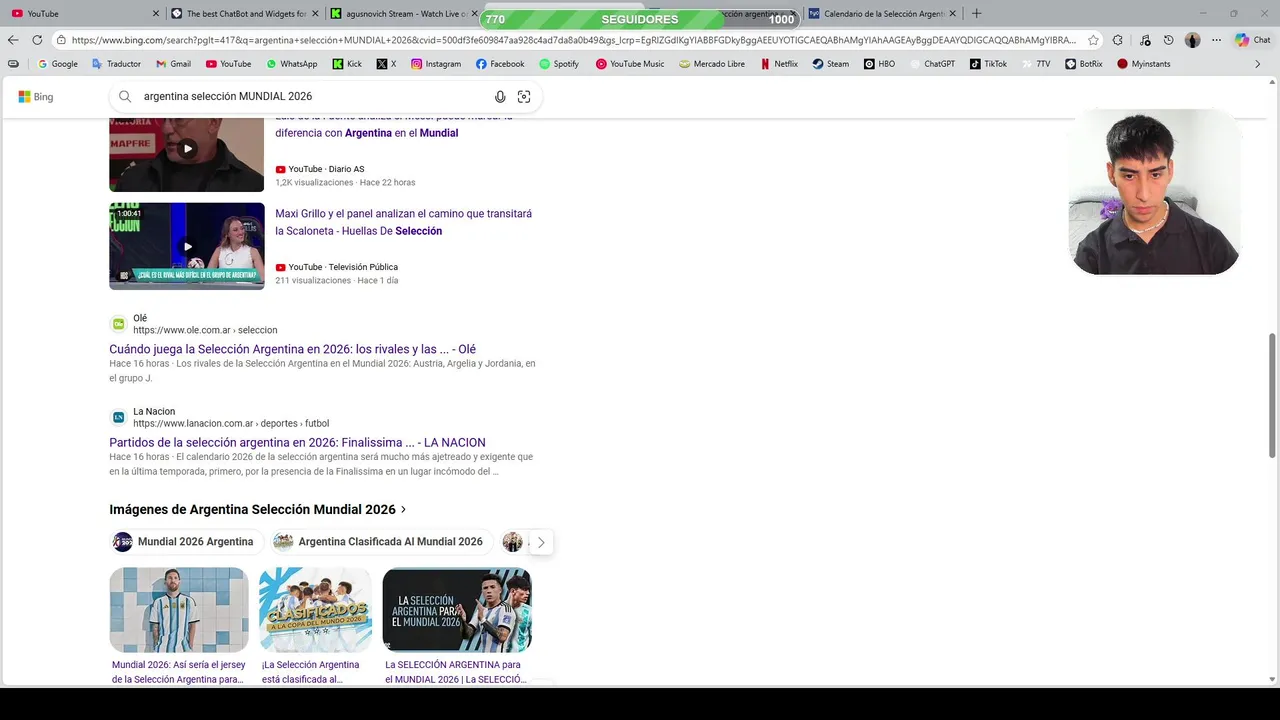Click www.ole.com.ar seleccion URL text
Viewport: 1280px width, 720px height.
pos(205,330)
